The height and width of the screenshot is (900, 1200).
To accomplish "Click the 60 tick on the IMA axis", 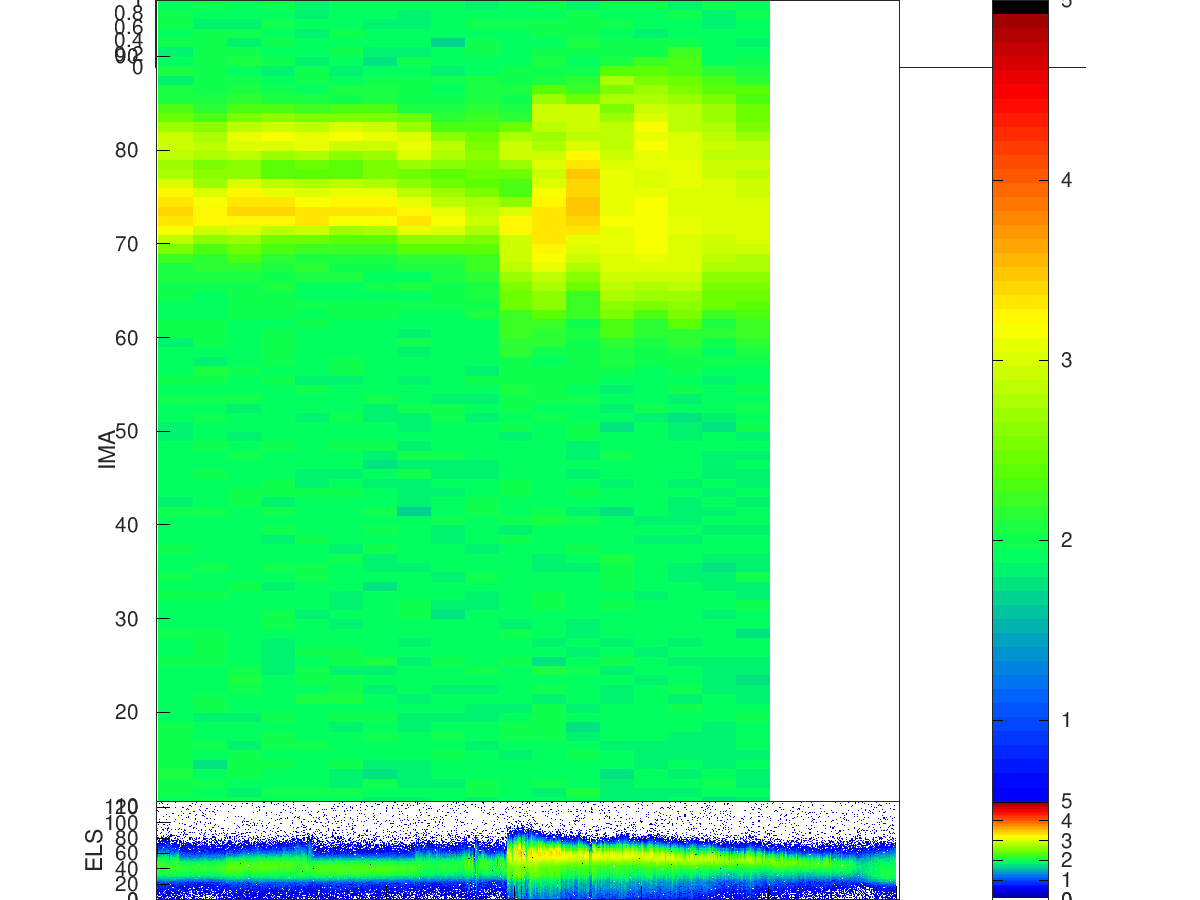I will click(x=126, y=338).
